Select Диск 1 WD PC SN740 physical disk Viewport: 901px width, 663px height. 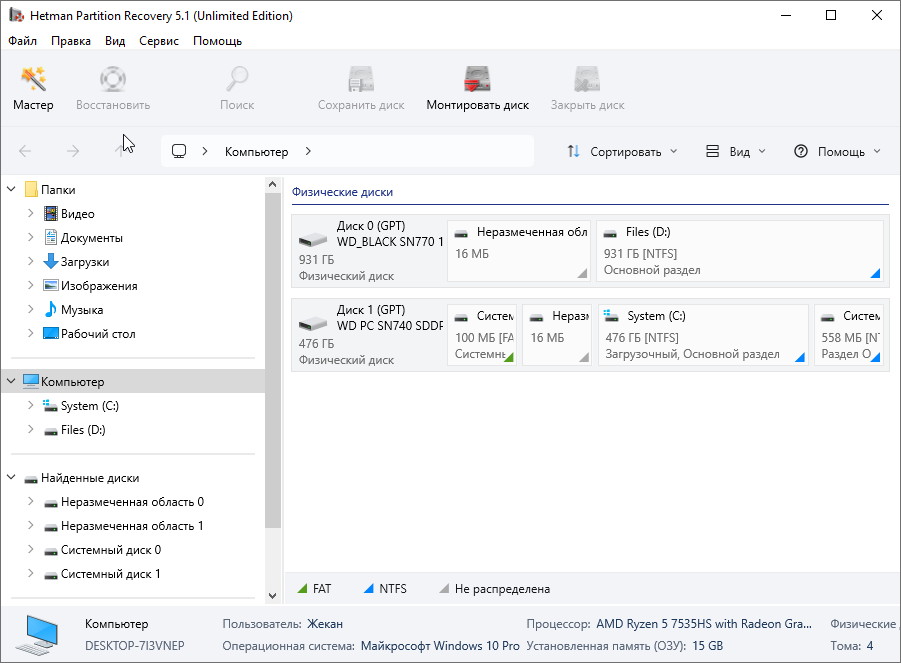369,334
